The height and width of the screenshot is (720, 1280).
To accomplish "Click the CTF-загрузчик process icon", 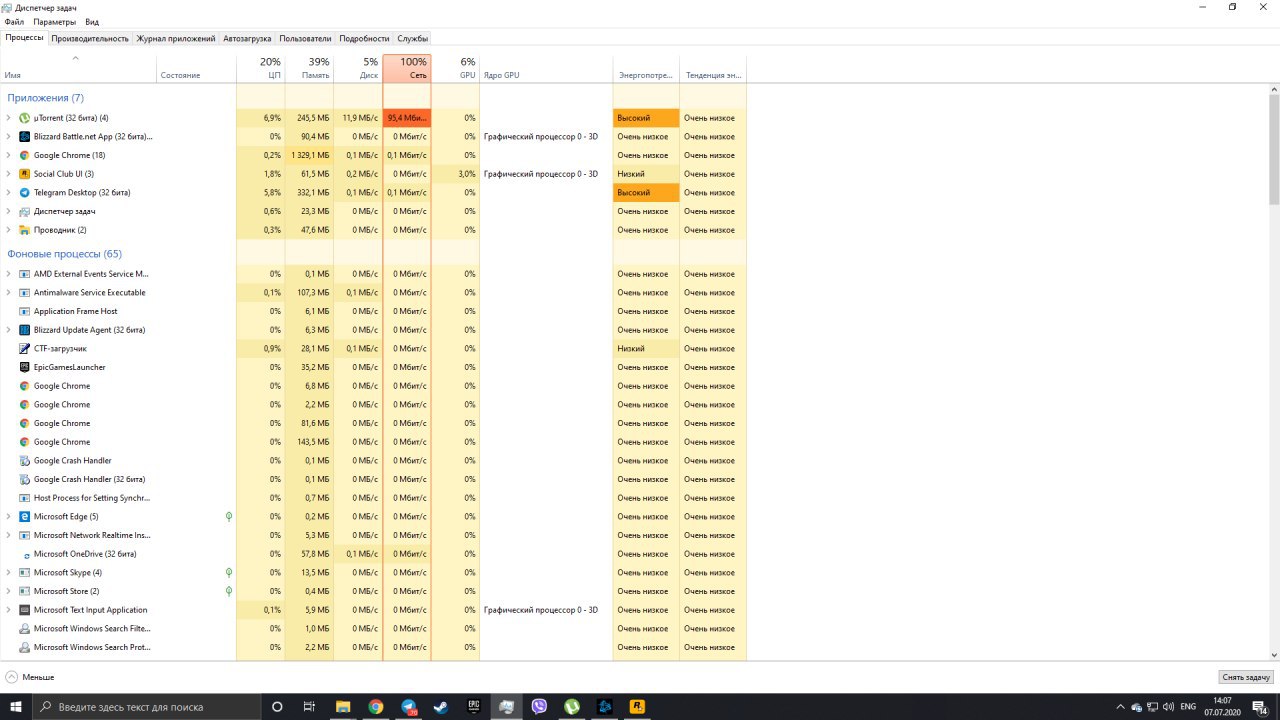I will point(25,348).
